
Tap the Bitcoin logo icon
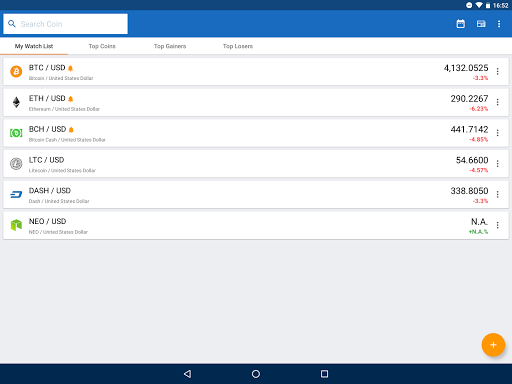coord(16,71)
